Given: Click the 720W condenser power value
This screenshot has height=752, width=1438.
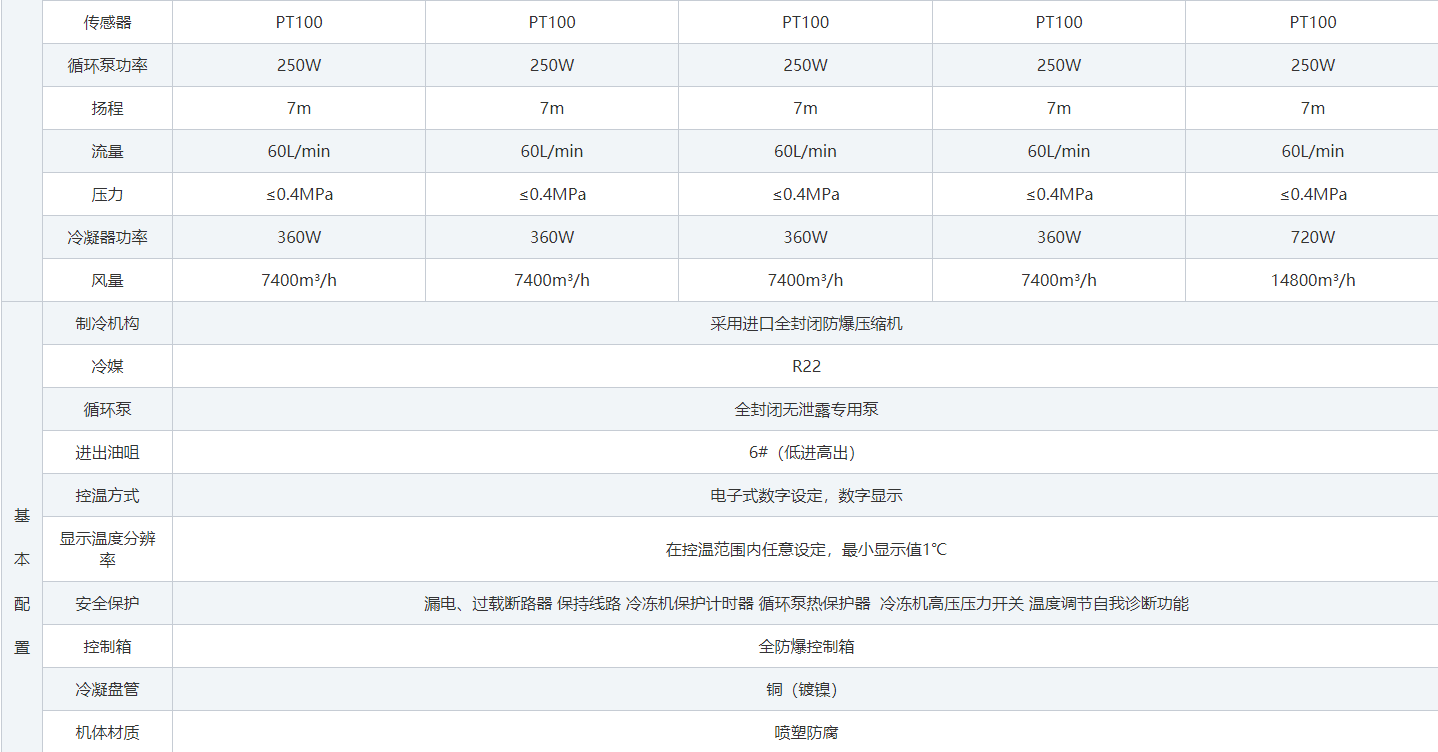Looking at the screenshot, I should pos(1312,237).
